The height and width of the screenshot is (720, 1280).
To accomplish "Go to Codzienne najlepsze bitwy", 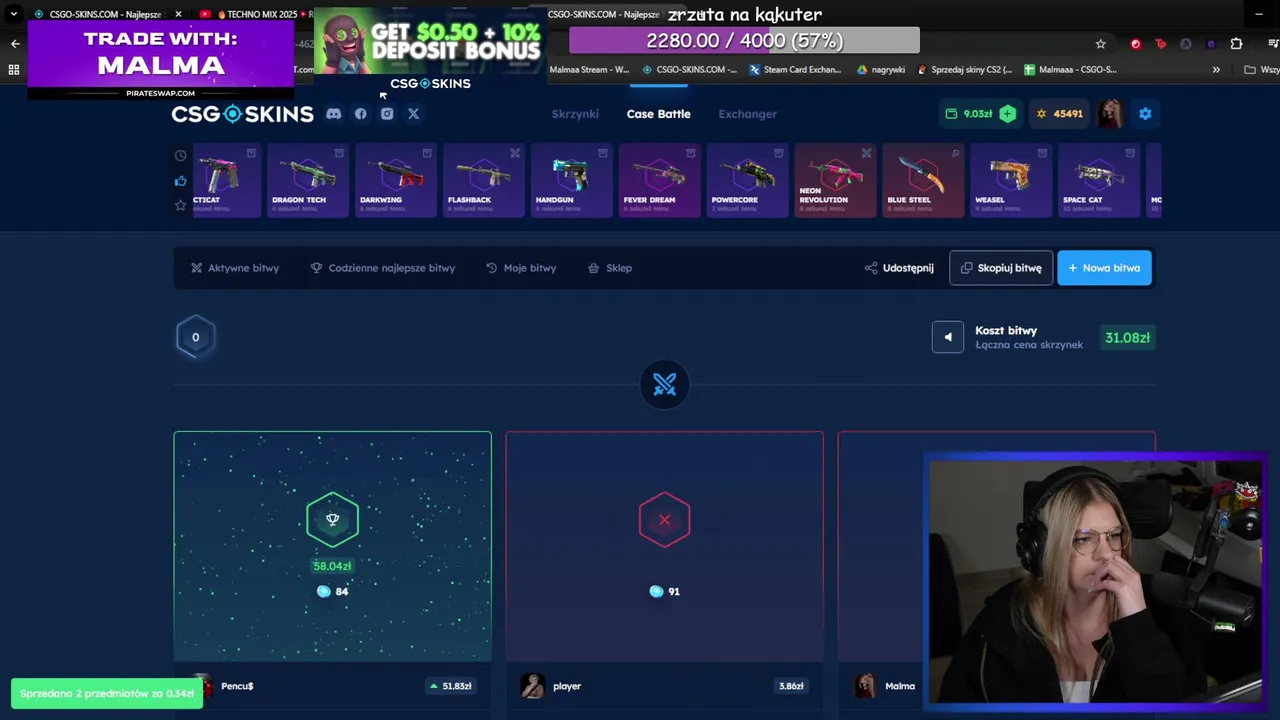I will click(383, 268).
